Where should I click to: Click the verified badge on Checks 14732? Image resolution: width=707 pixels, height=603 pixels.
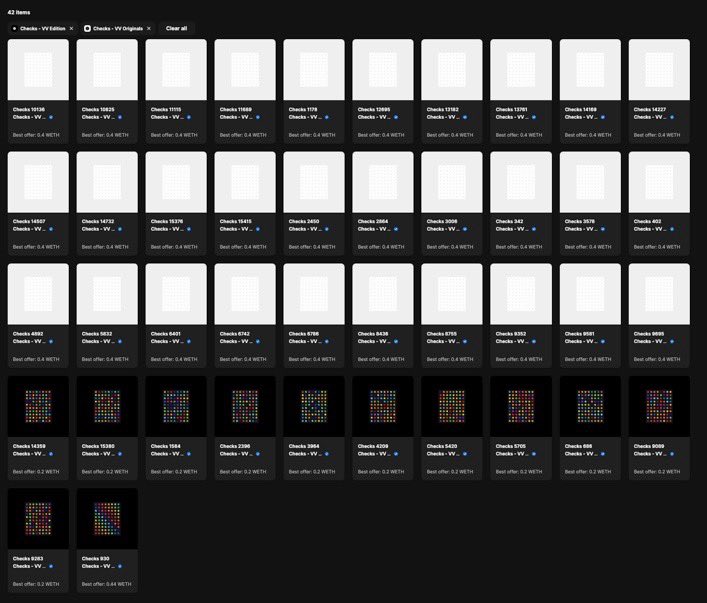tap(120, 229)
